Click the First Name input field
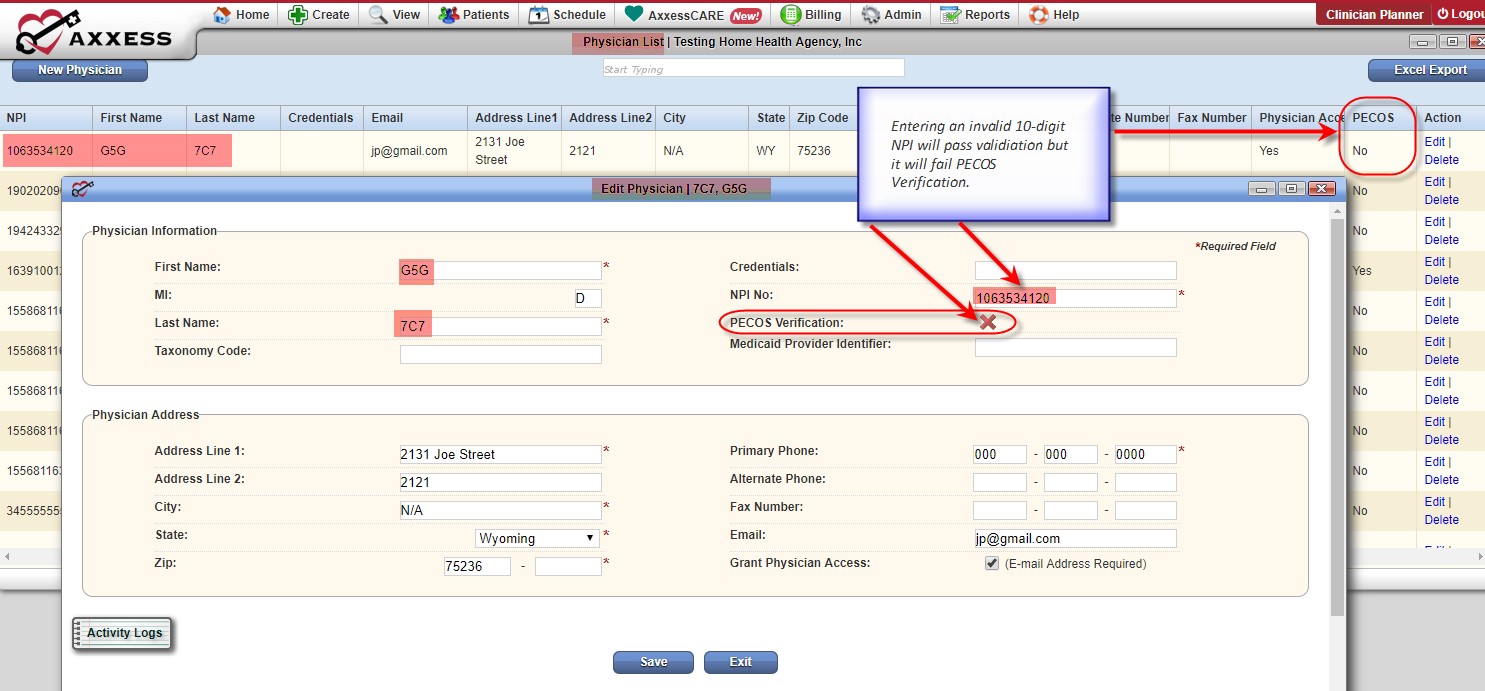This screenshot has width=1485, height=691. tap(500, 270)
